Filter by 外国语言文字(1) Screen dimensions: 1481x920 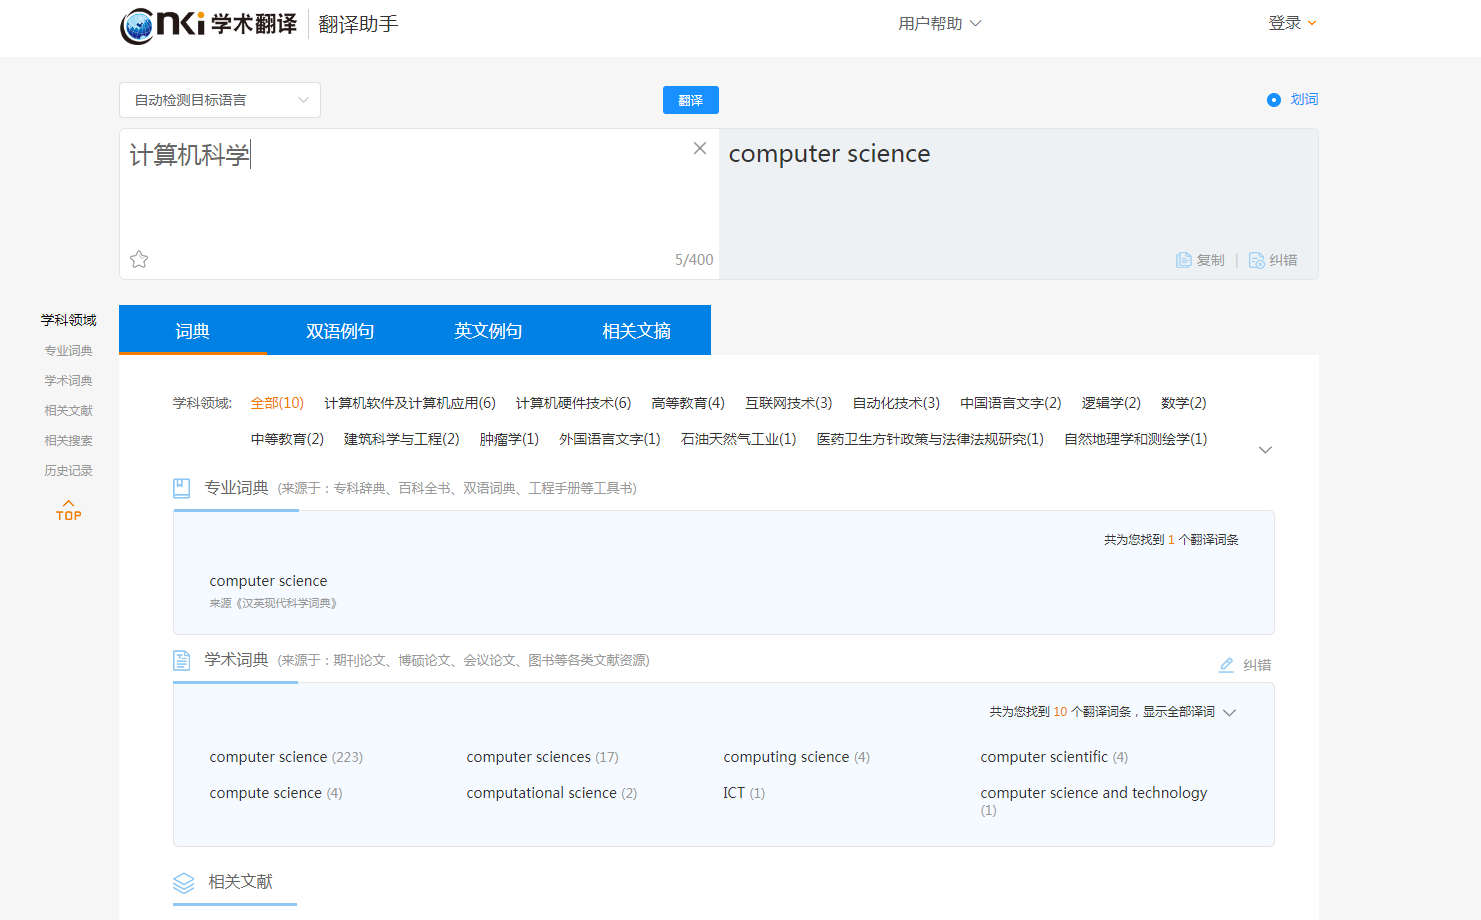[x=610, y=439]
